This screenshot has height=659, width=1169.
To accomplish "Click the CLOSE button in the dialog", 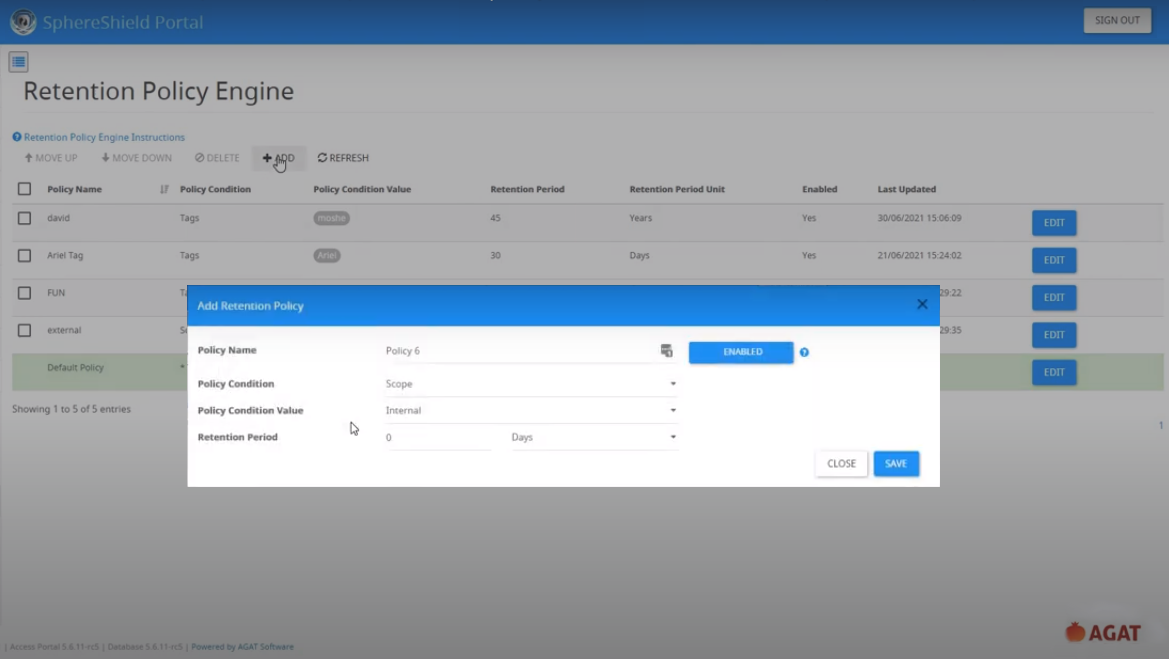I will [841, 464].
